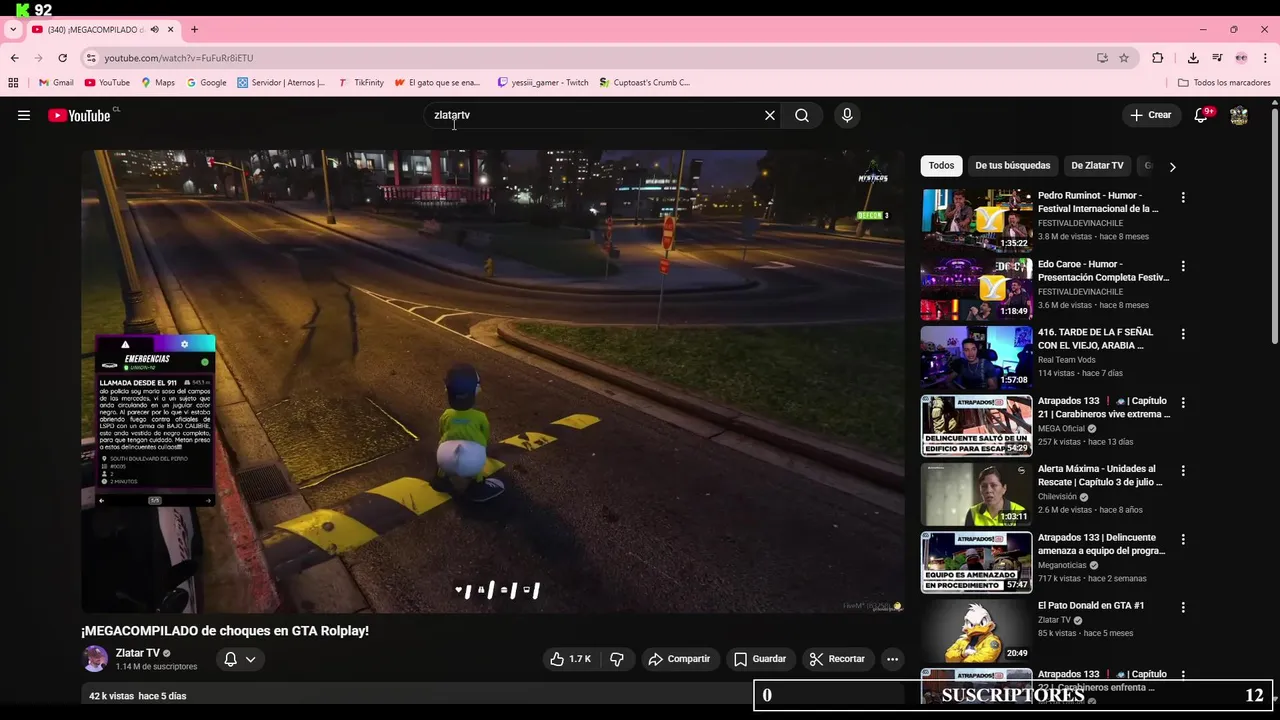Dislike the video with thumbs down
The width and height of the screenshot is (1280, 720).
point(617,659)
